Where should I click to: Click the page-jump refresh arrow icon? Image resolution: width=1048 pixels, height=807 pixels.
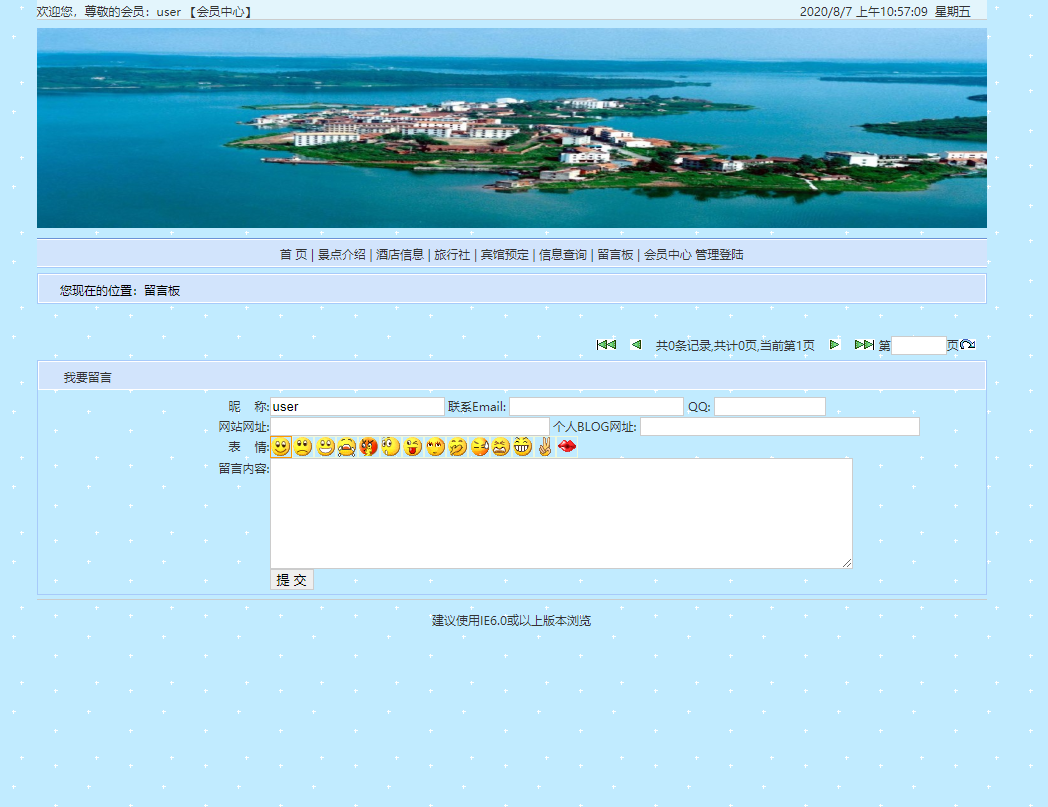966,344
